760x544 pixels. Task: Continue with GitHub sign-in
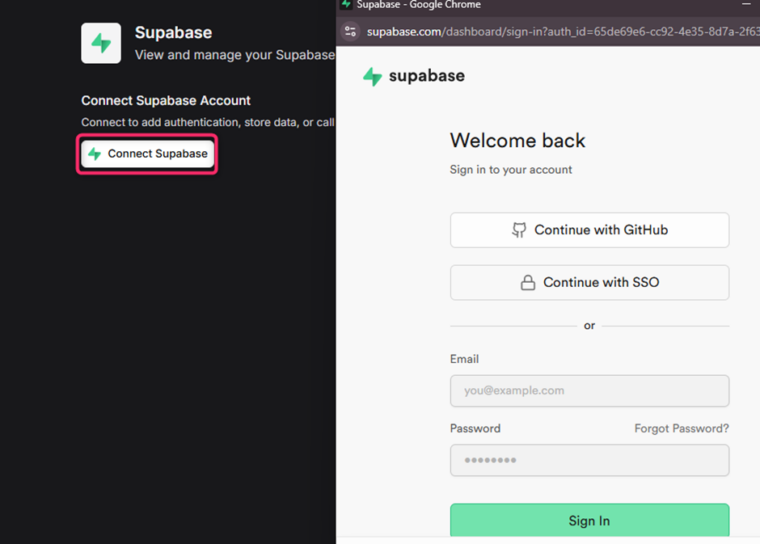[x=589, y=230]
